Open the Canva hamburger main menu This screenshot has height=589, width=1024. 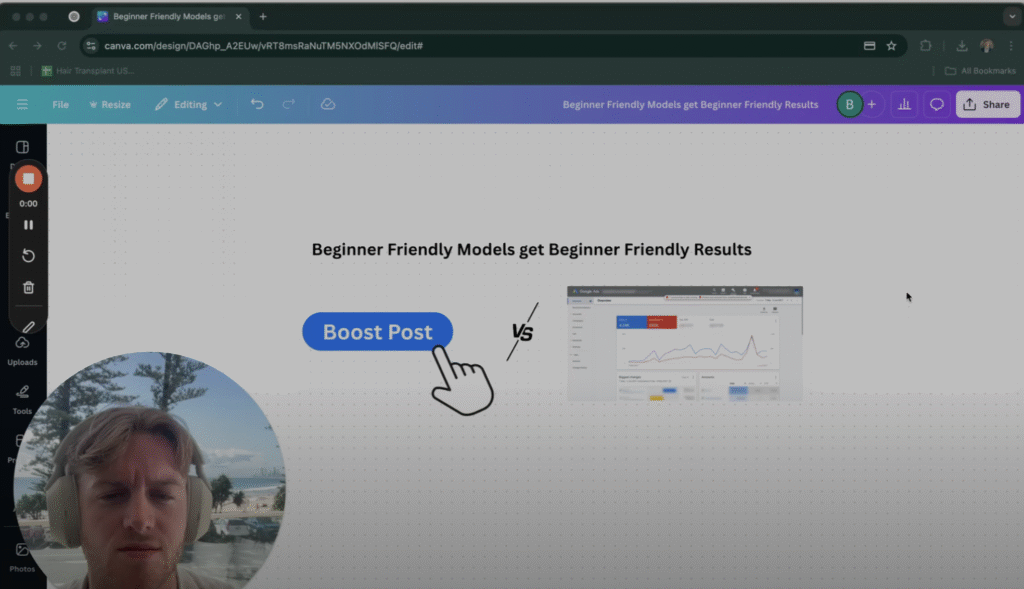point(22,104)
